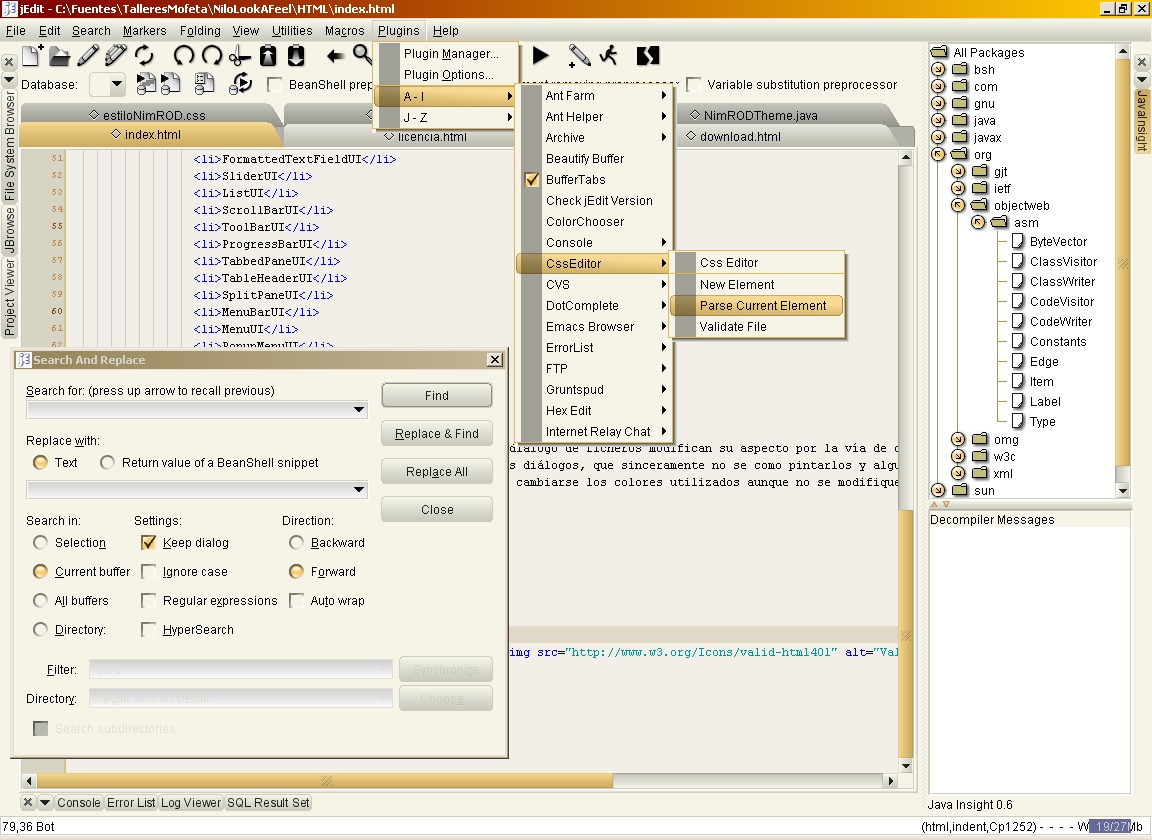Image resolution: width=1152 pixels, height=840 pixels.
Task: Click the Find button
Action: [x=437, y=396]
